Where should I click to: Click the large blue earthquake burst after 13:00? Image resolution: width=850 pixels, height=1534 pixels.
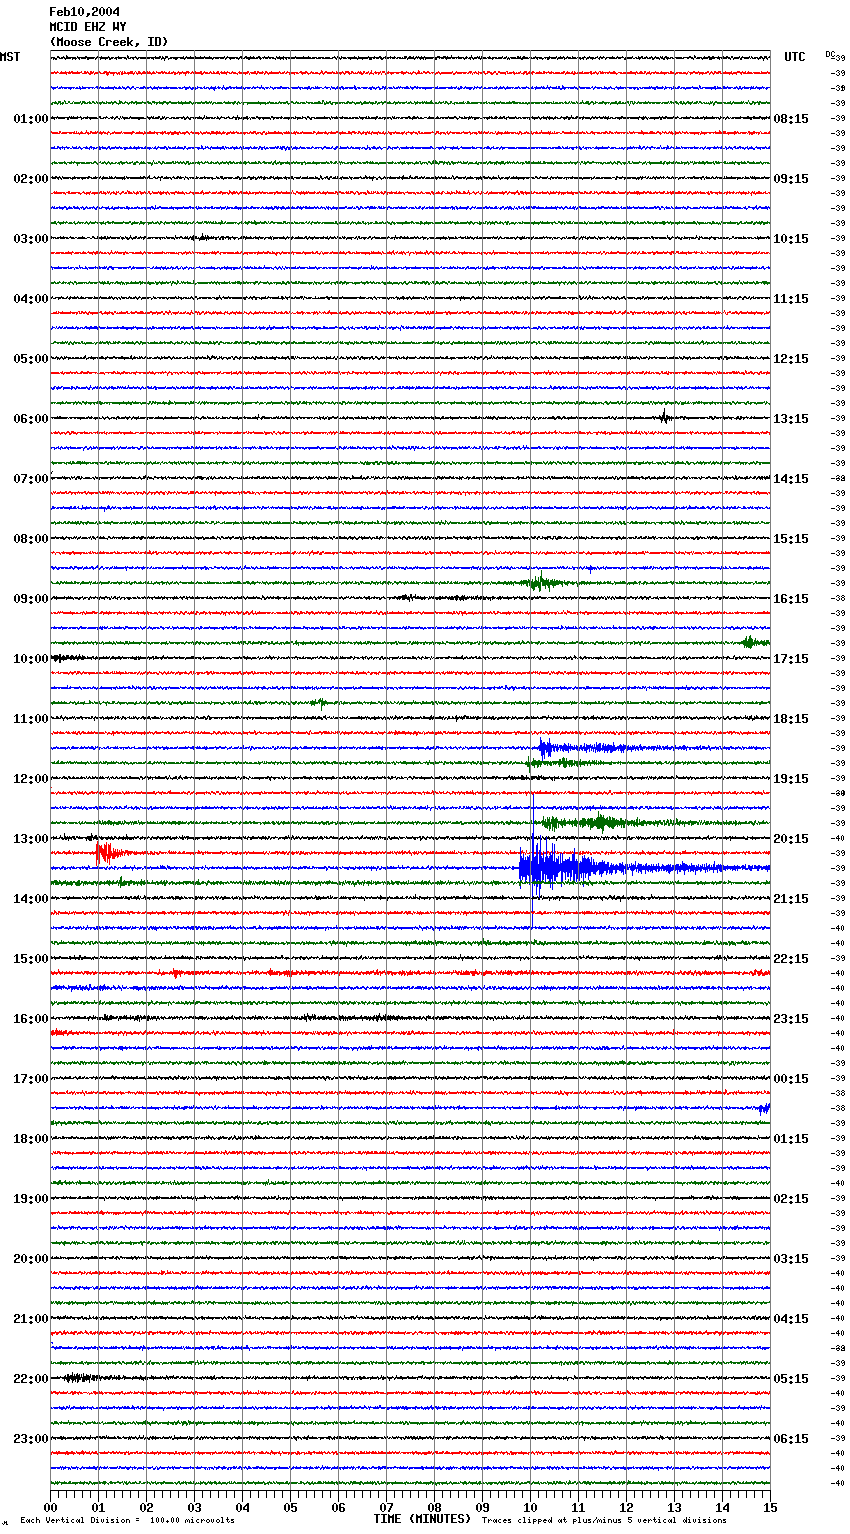click(x=560, y=868)
